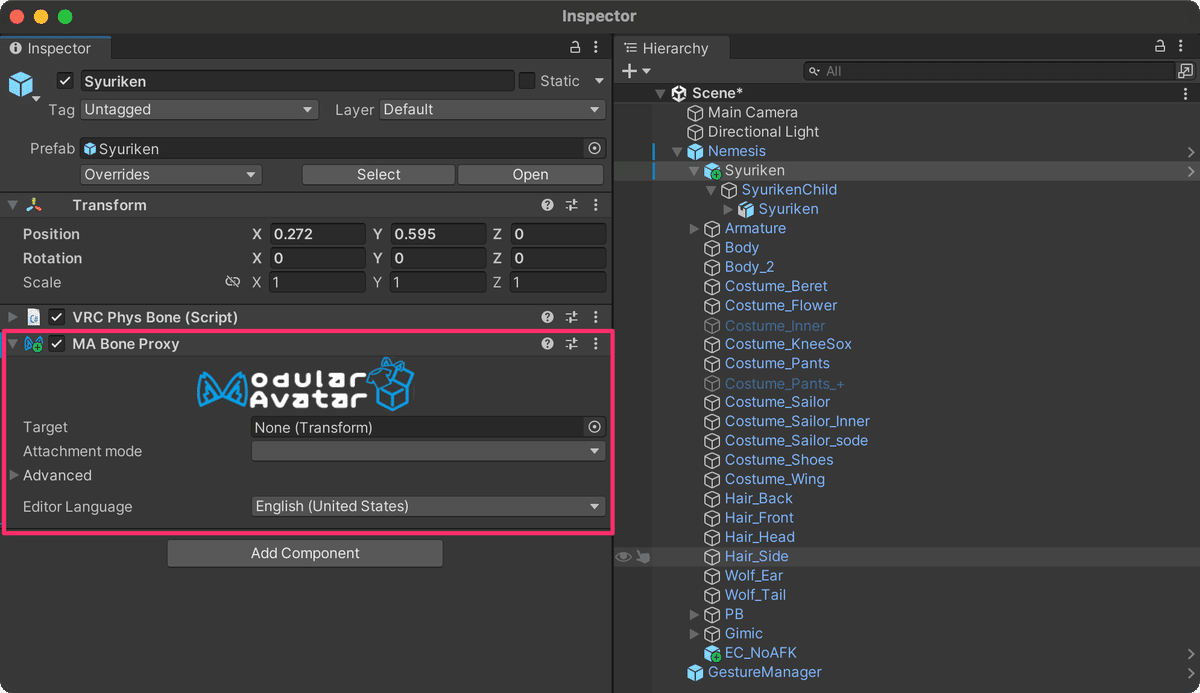Click the Prefab field object picker circle

tap(594, 148)
